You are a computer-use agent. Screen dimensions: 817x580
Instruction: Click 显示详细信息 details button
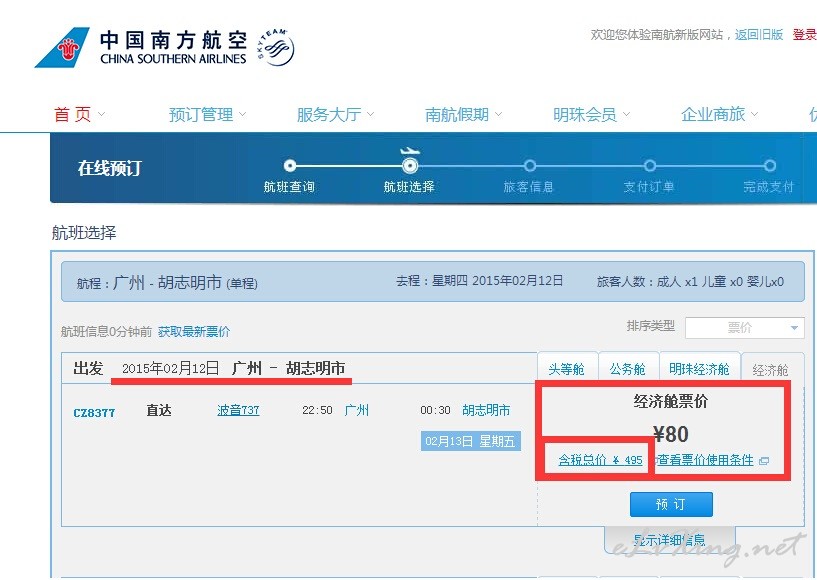pyautogui.click(x=670, y=540)
